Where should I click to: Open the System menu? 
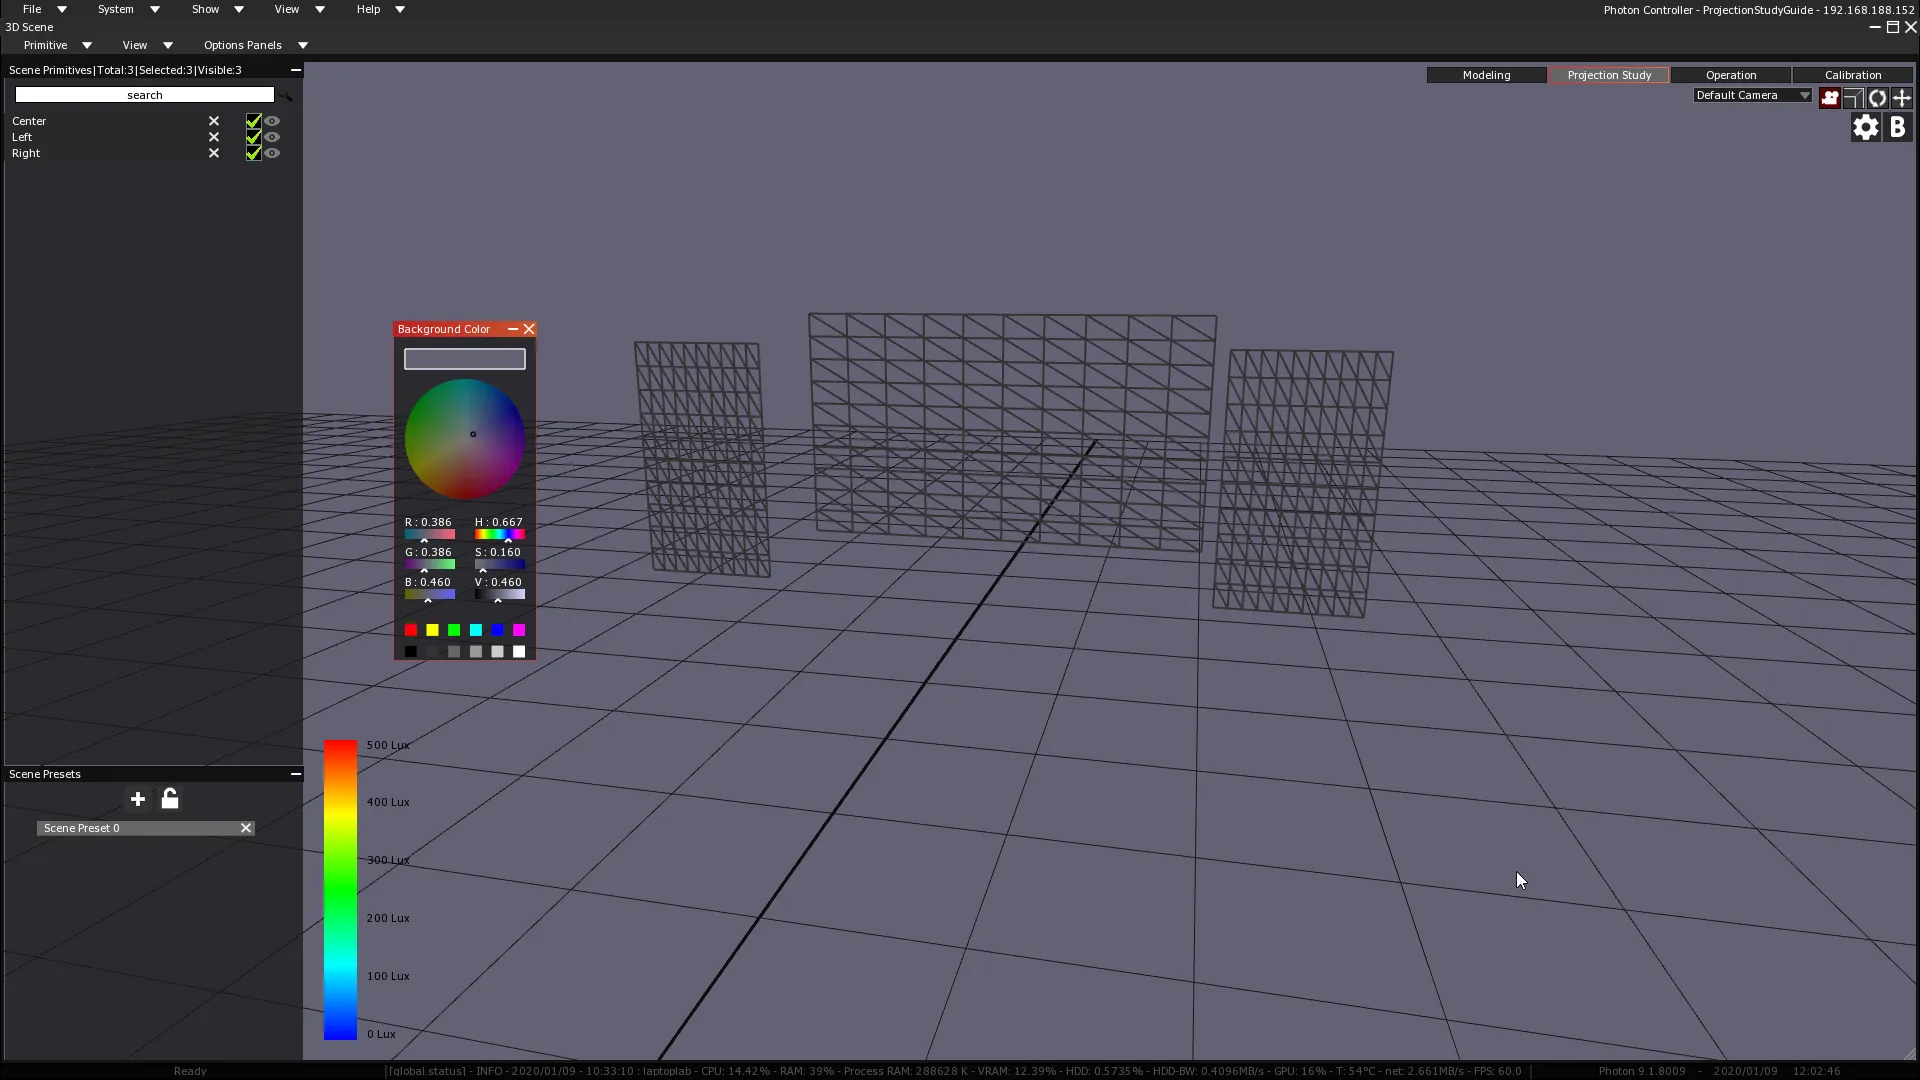pyautogui.click(x=128, y=9)
